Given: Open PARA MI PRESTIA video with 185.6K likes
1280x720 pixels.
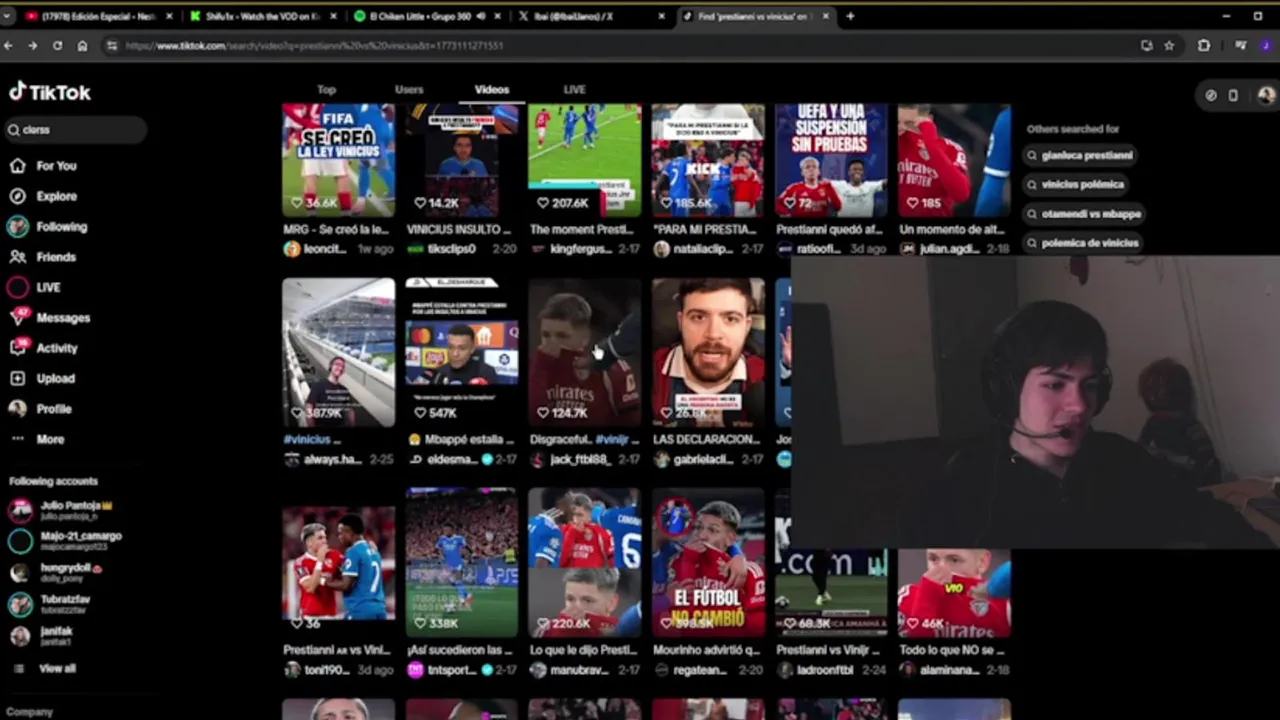Looking at the screenshot, I should coord(708,160).
